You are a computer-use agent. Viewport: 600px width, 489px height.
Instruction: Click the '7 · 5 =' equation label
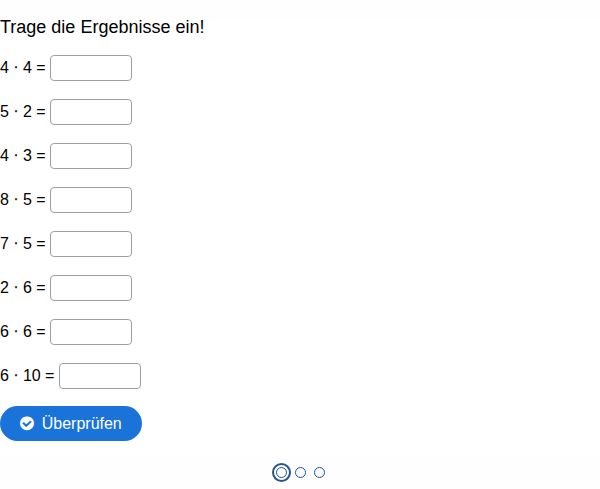[23, 244]
